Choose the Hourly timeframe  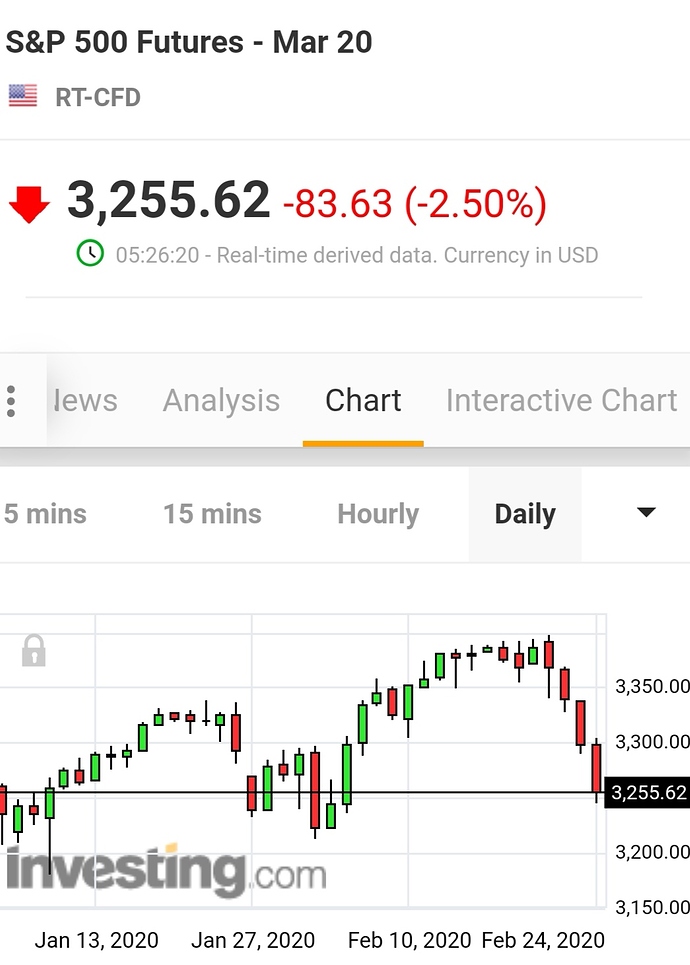(378, 515)
